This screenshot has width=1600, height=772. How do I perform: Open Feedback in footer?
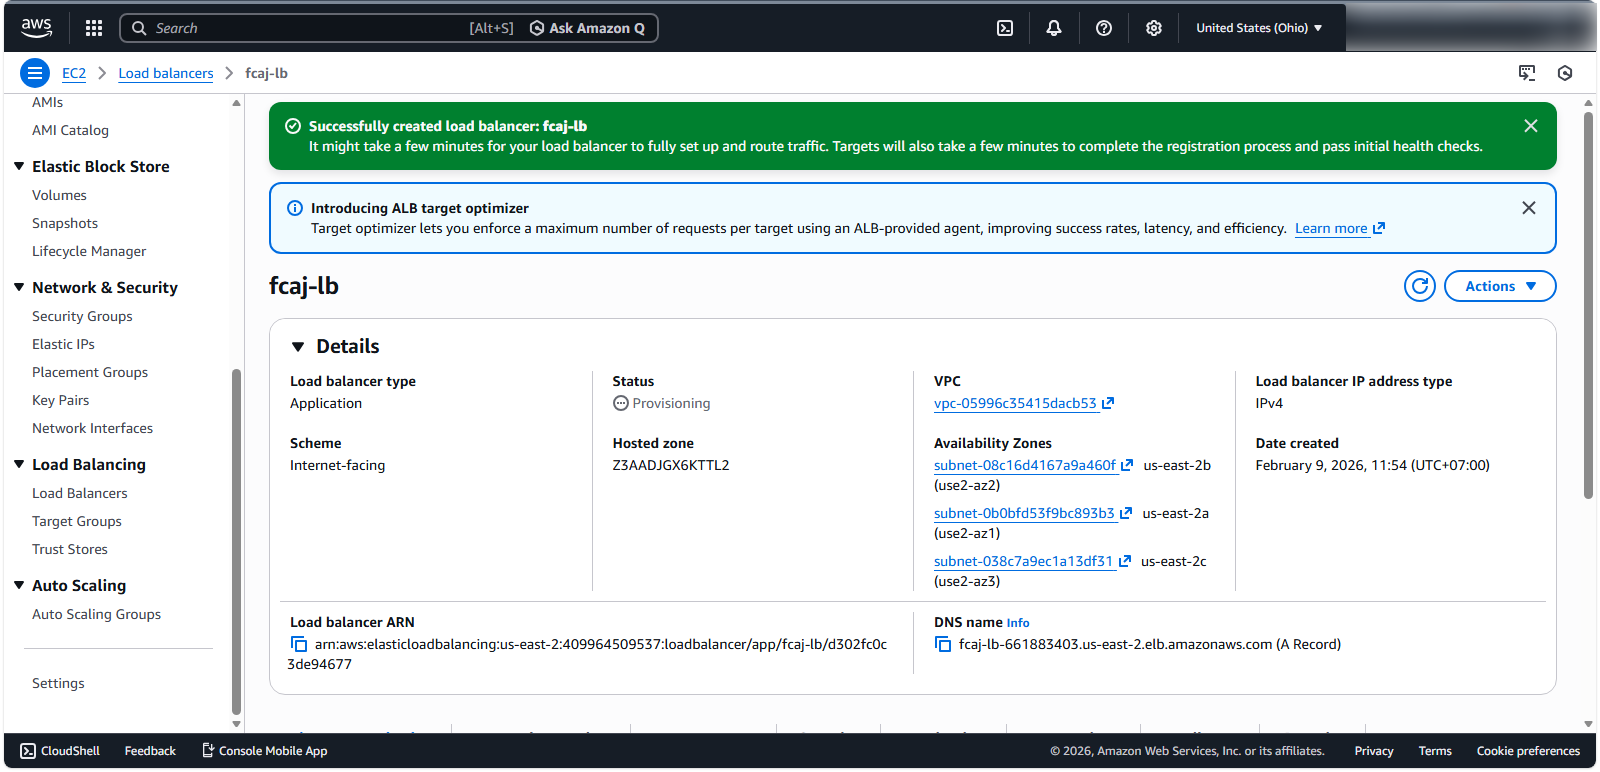click(x=150, y=751)
